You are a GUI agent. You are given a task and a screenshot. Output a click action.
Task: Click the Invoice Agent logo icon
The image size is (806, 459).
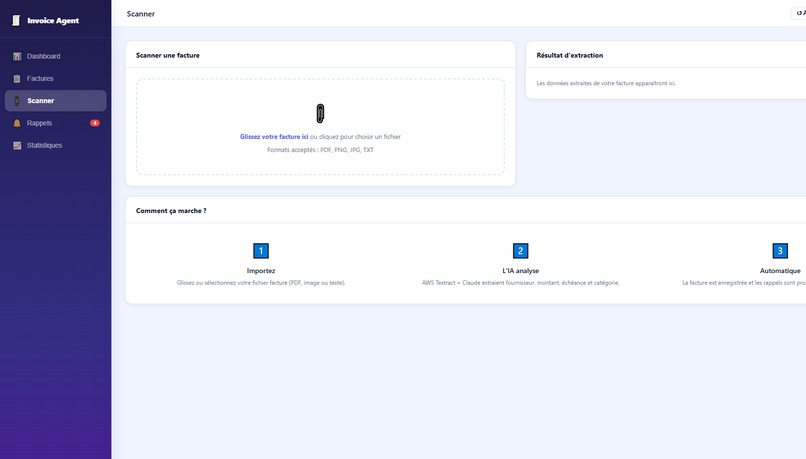[x=16, y=21]
